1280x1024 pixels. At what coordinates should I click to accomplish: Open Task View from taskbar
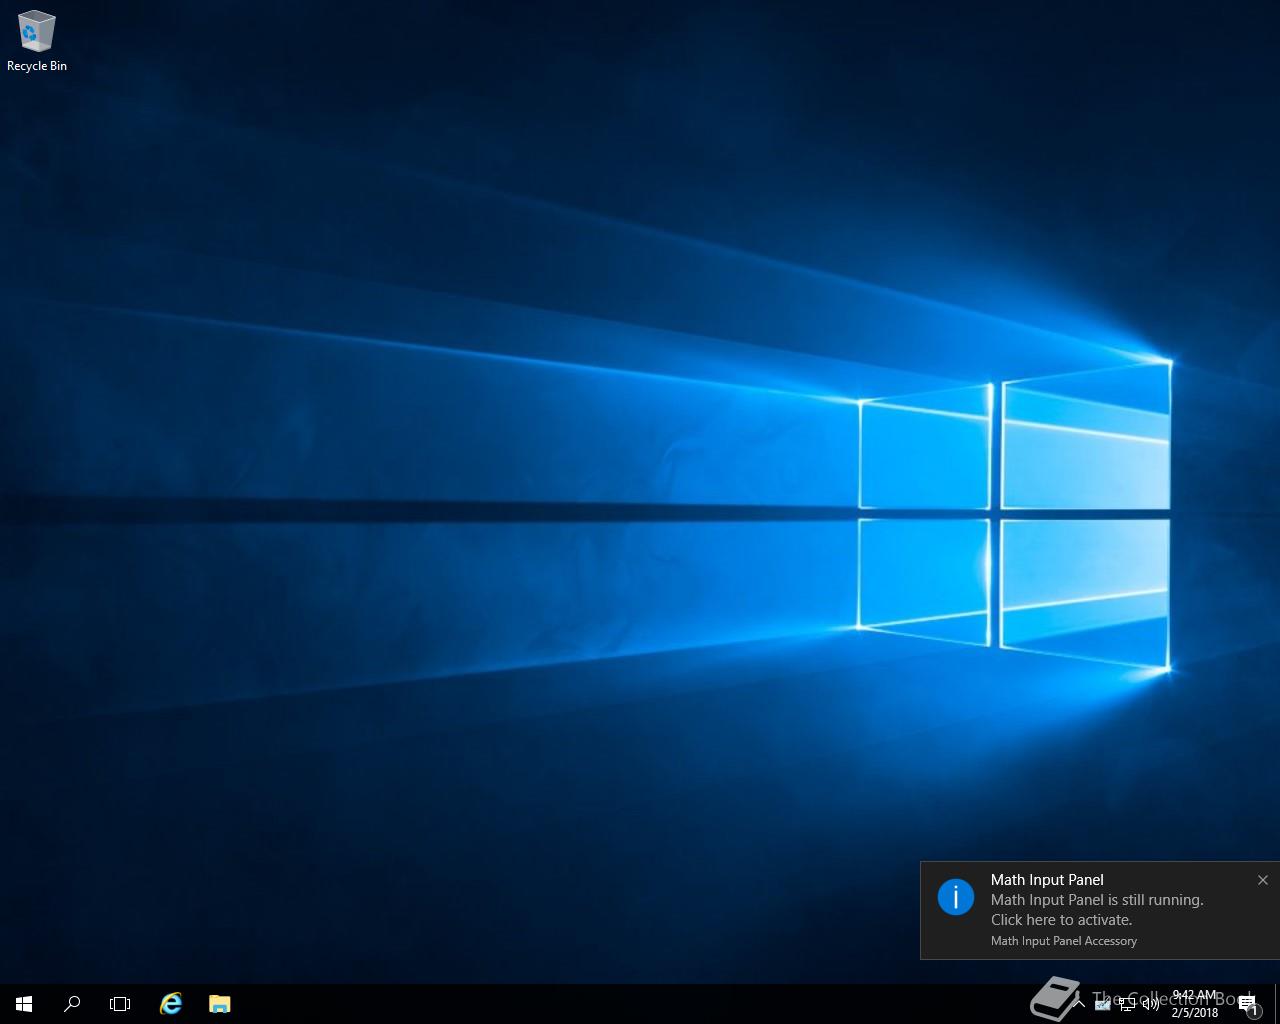click(120, 1004)
